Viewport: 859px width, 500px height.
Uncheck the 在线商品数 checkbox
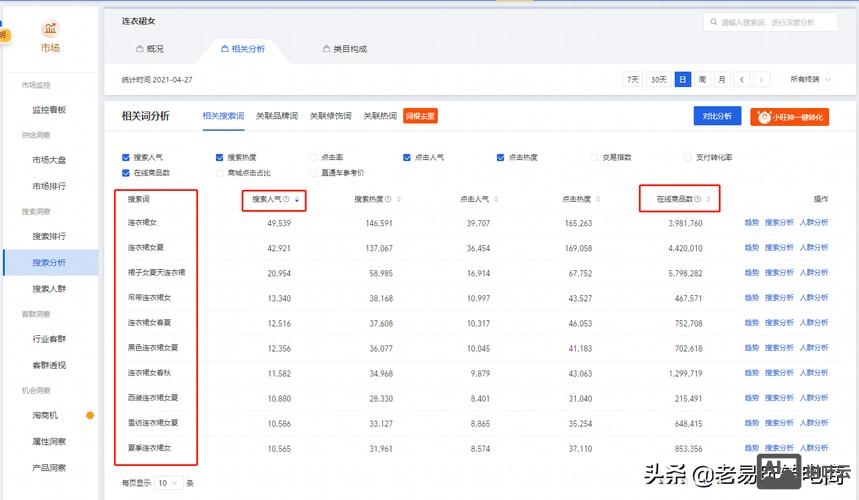click(x=126, y=173)
